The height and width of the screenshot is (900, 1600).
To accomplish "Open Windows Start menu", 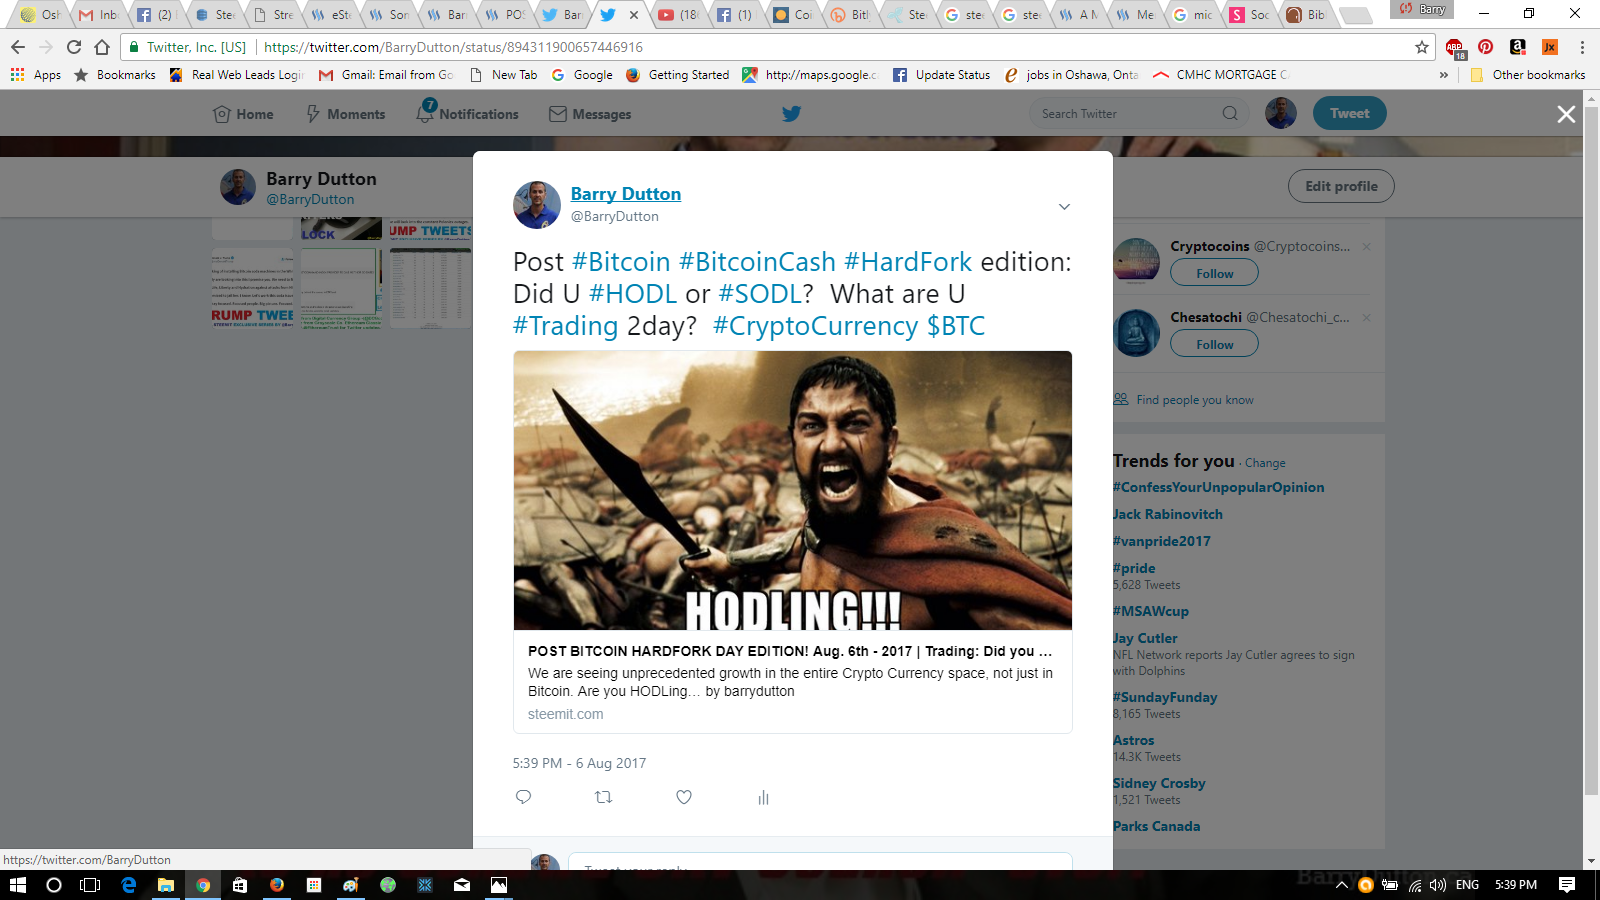I will [18, 885].
